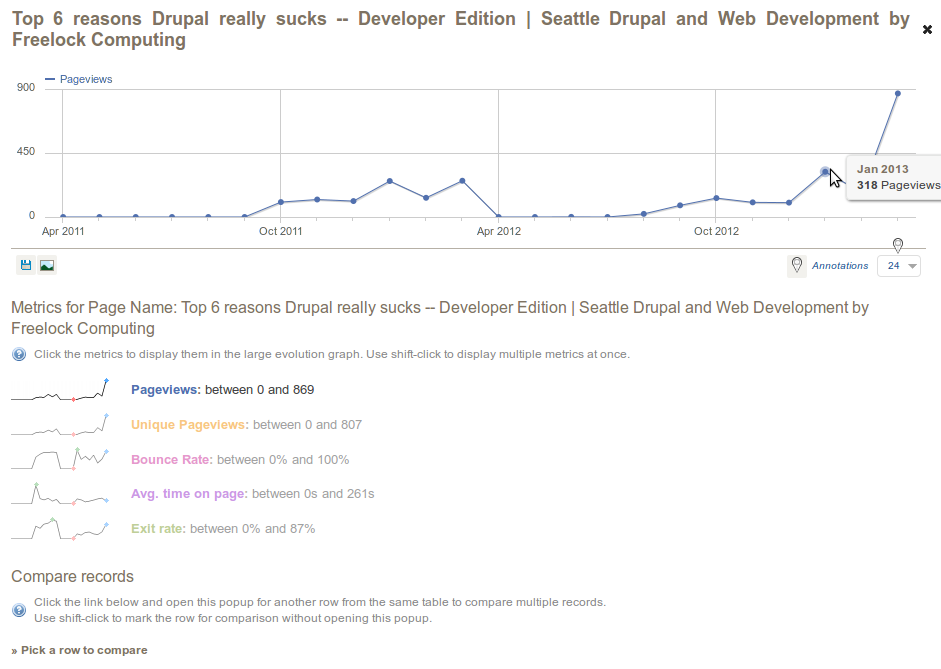Click the Unique Pageviews sparkline

(x=60, y=425)
